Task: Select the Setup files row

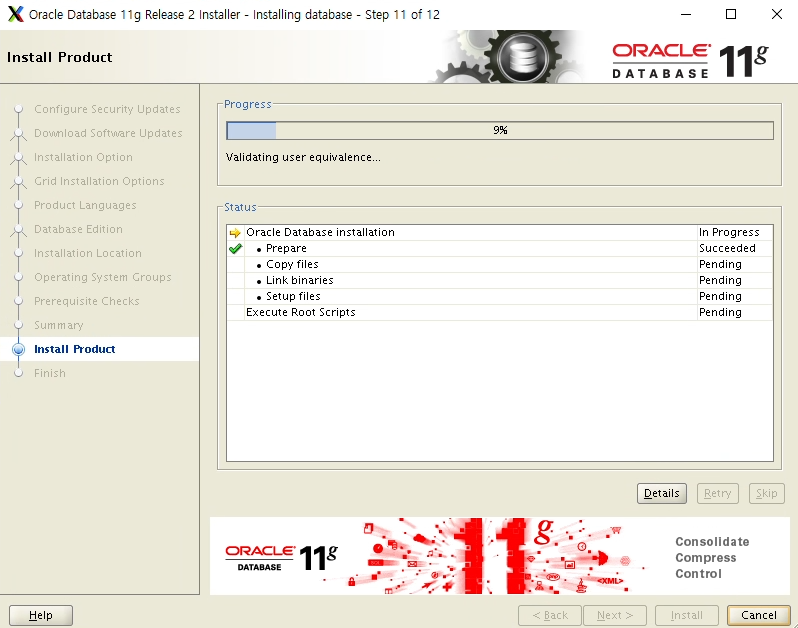Action: (500, 296)
